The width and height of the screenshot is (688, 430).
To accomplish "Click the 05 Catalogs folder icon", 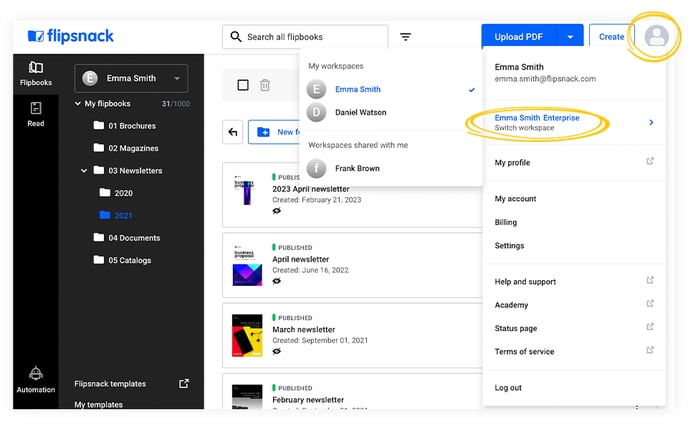I will tap(99, 259).
